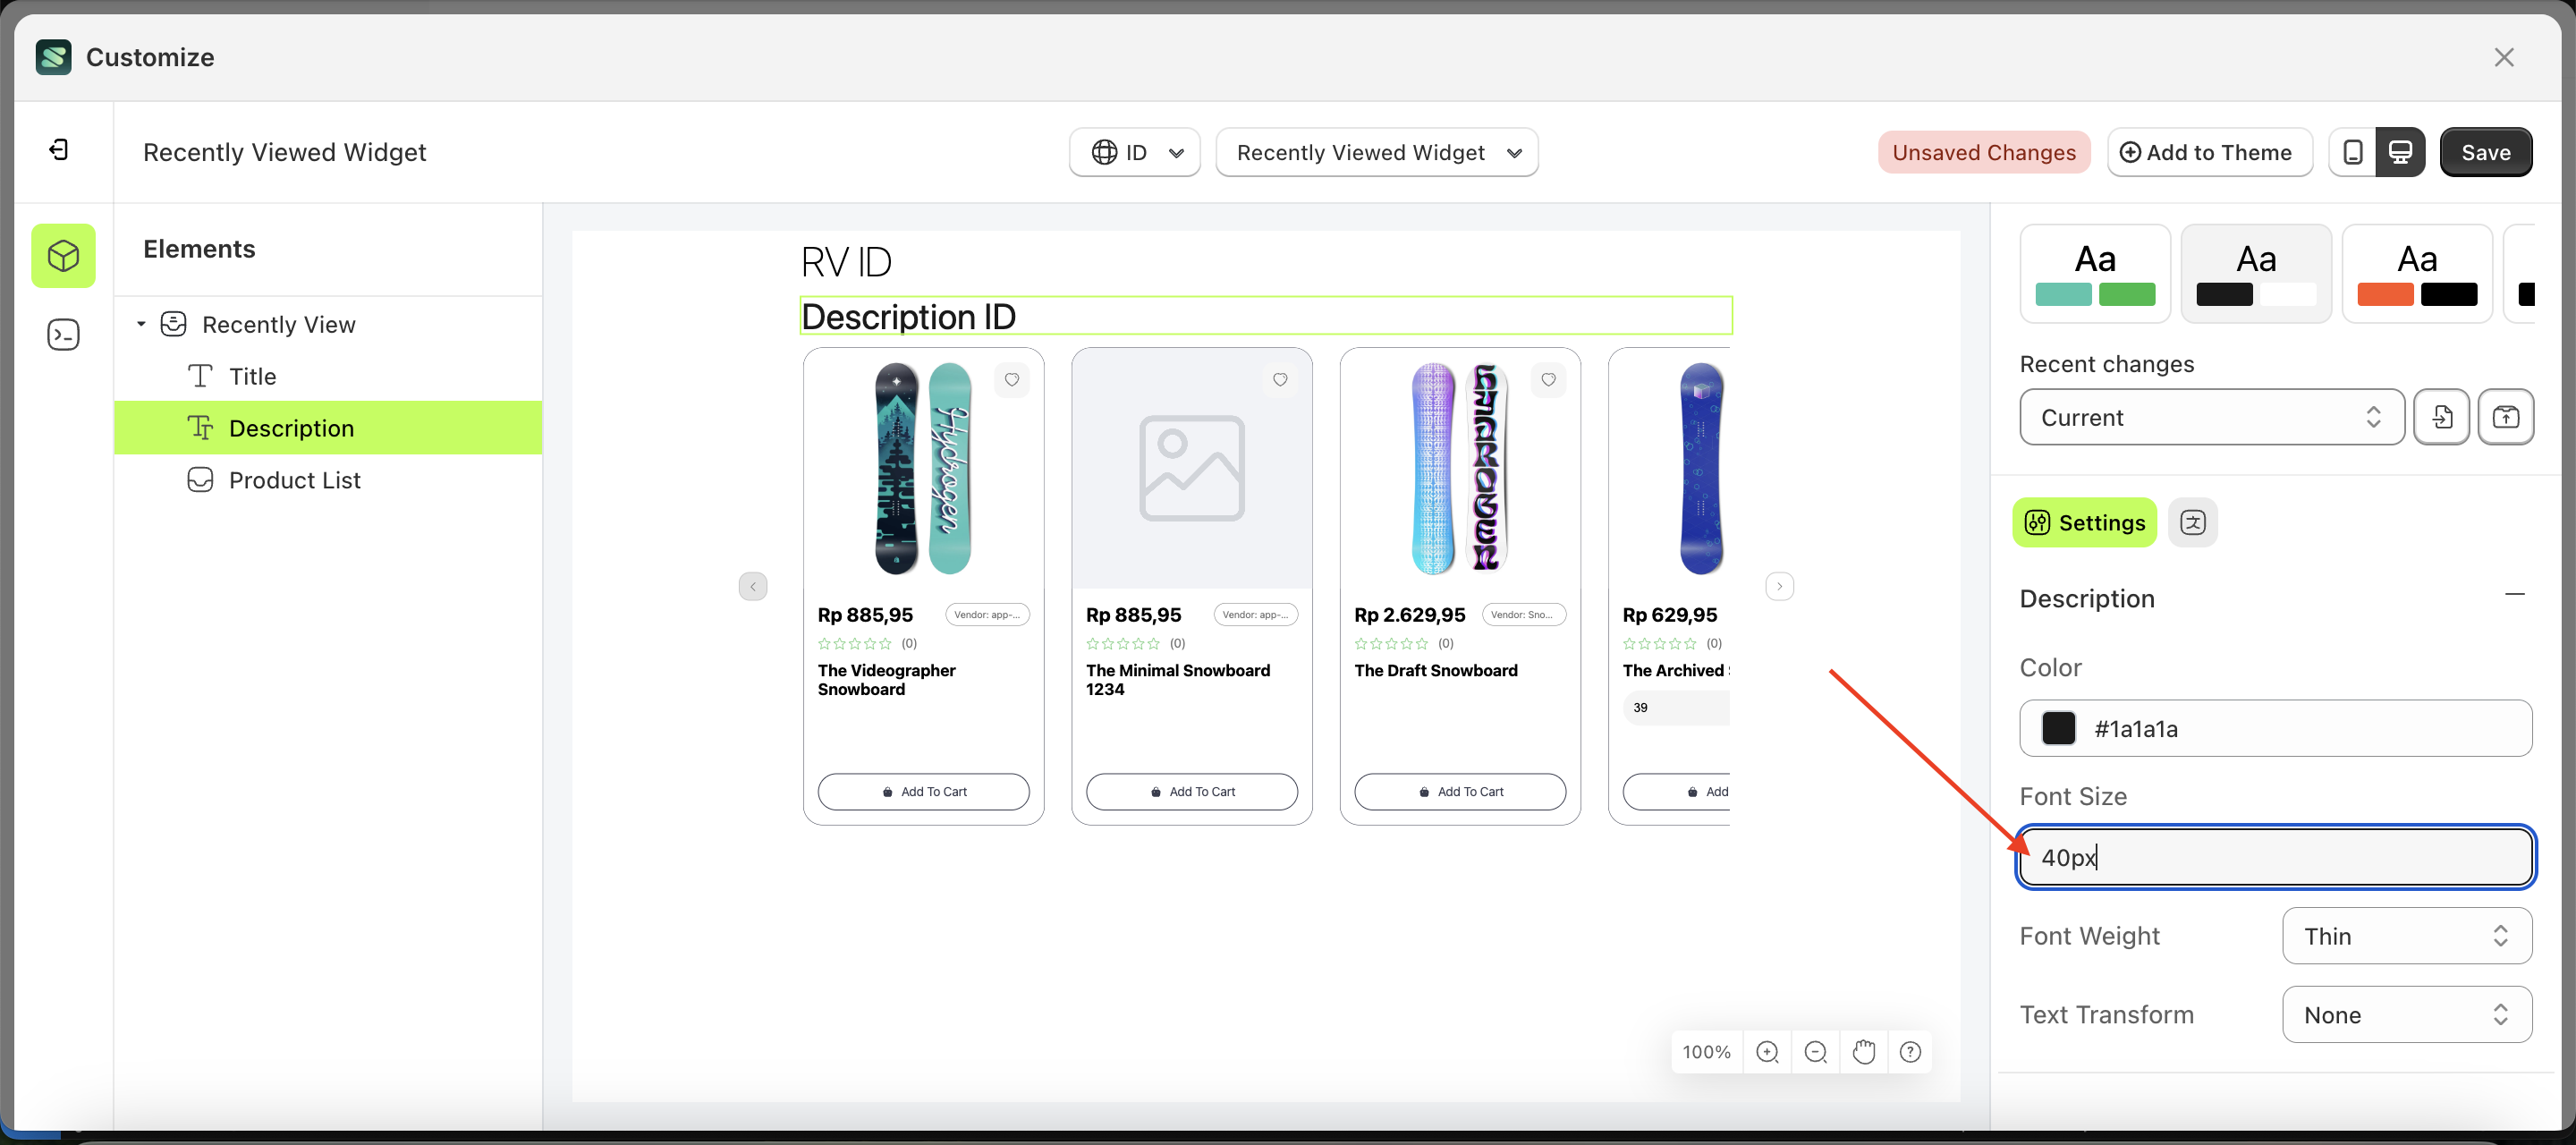
Task: Toggle the wishlist heart on The Draft Snowboard
Action: click(1549, 380)
